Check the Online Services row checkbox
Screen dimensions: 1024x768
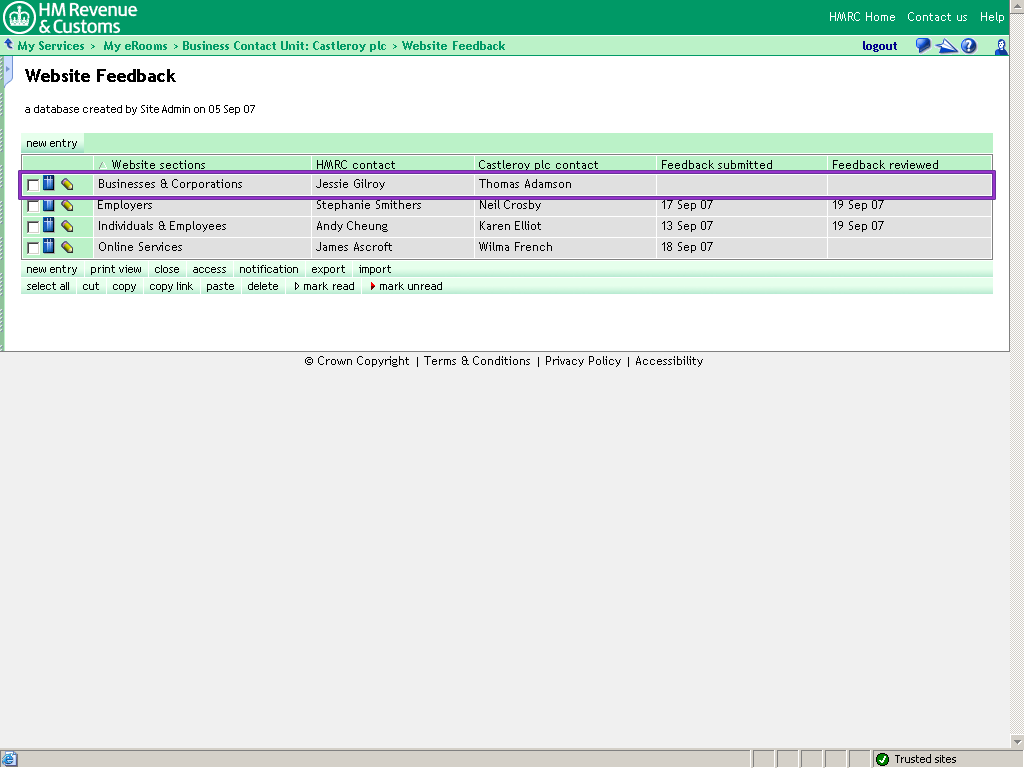[33, 248]
